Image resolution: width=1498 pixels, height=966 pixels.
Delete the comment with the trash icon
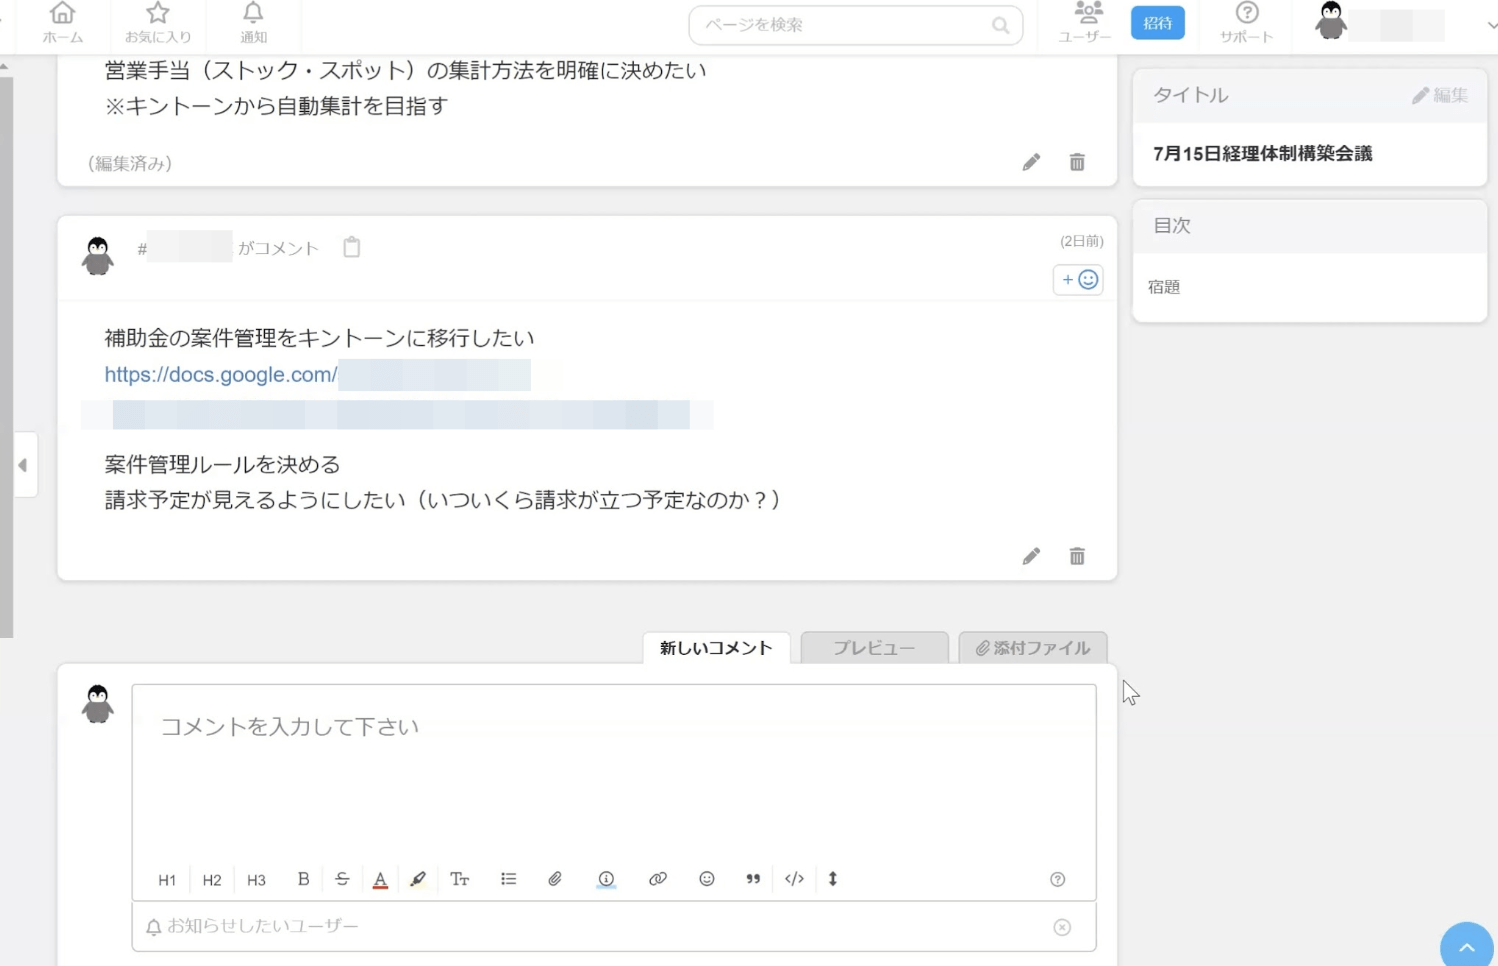1076,556
